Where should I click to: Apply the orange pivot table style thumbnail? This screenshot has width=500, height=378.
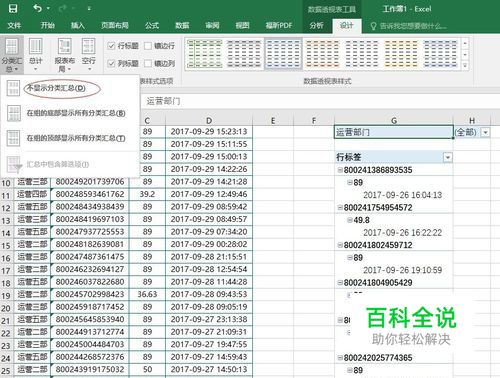point(323,54)
